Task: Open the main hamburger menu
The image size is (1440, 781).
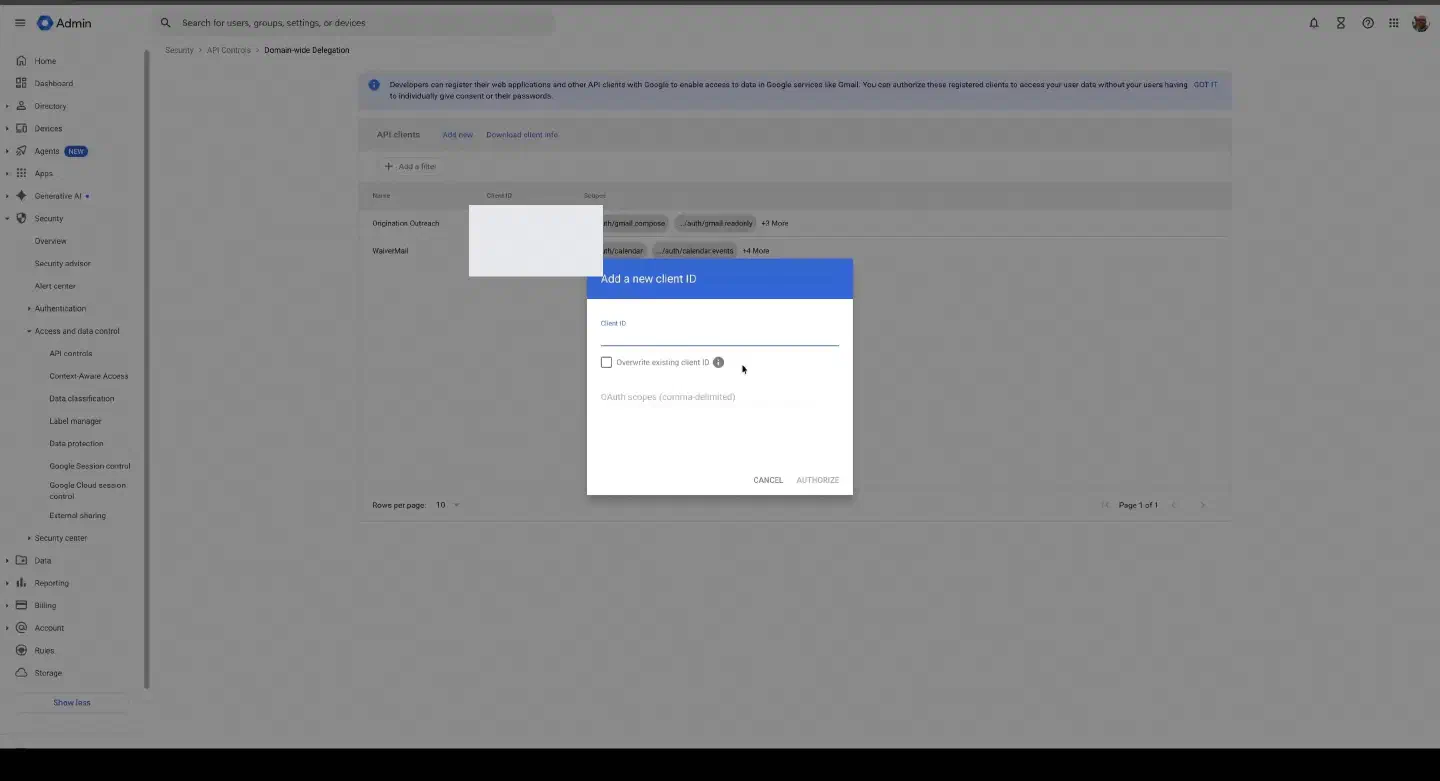Action: click(x=20, y=23)
